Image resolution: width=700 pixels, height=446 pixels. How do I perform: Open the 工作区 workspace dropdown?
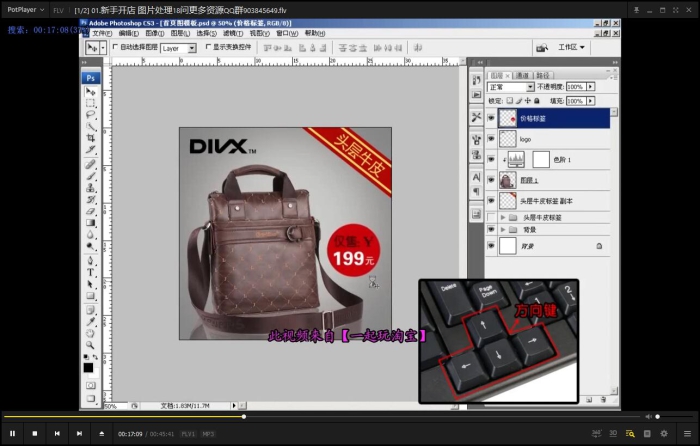point(571,47)
